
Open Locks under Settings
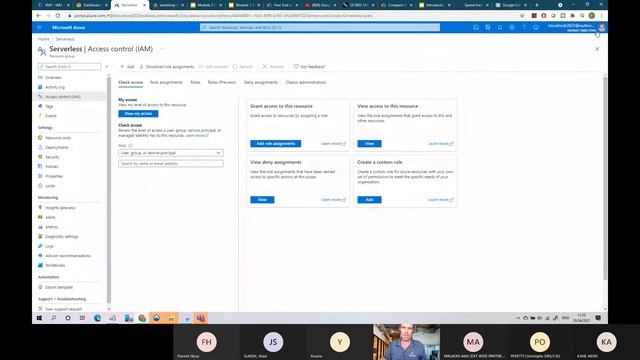50,186
